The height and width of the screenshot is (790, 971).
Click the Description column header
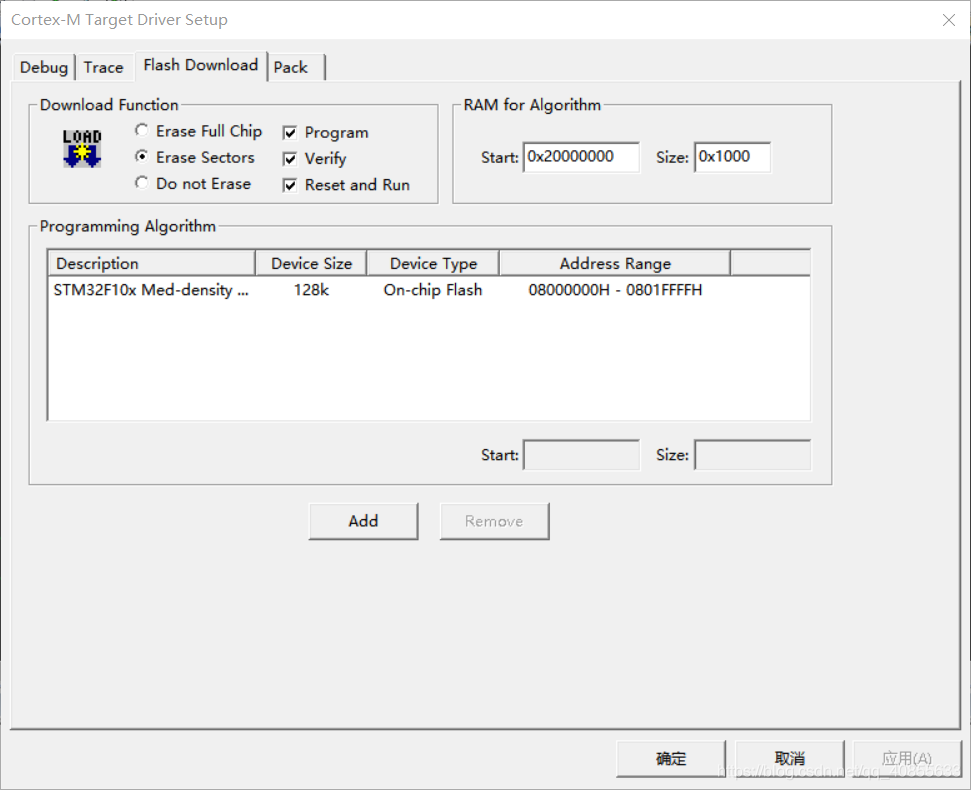(x=152, y=263)
